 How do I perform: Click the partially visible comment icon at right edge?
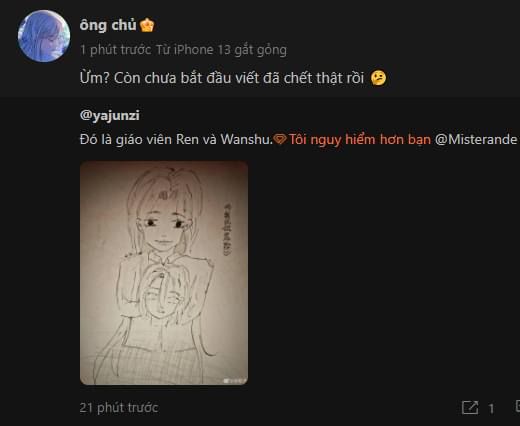coord(517,407)
